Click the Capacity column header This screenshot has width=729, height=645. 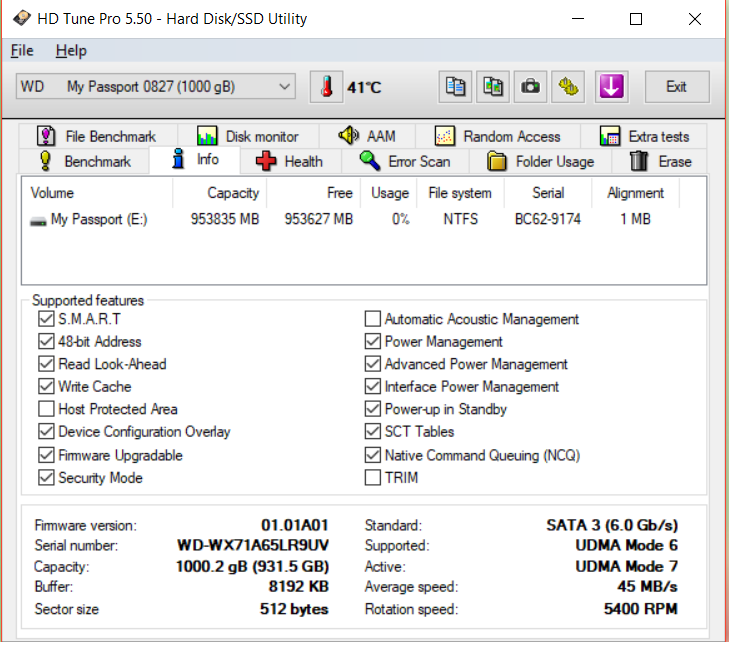tap(232, 193)
